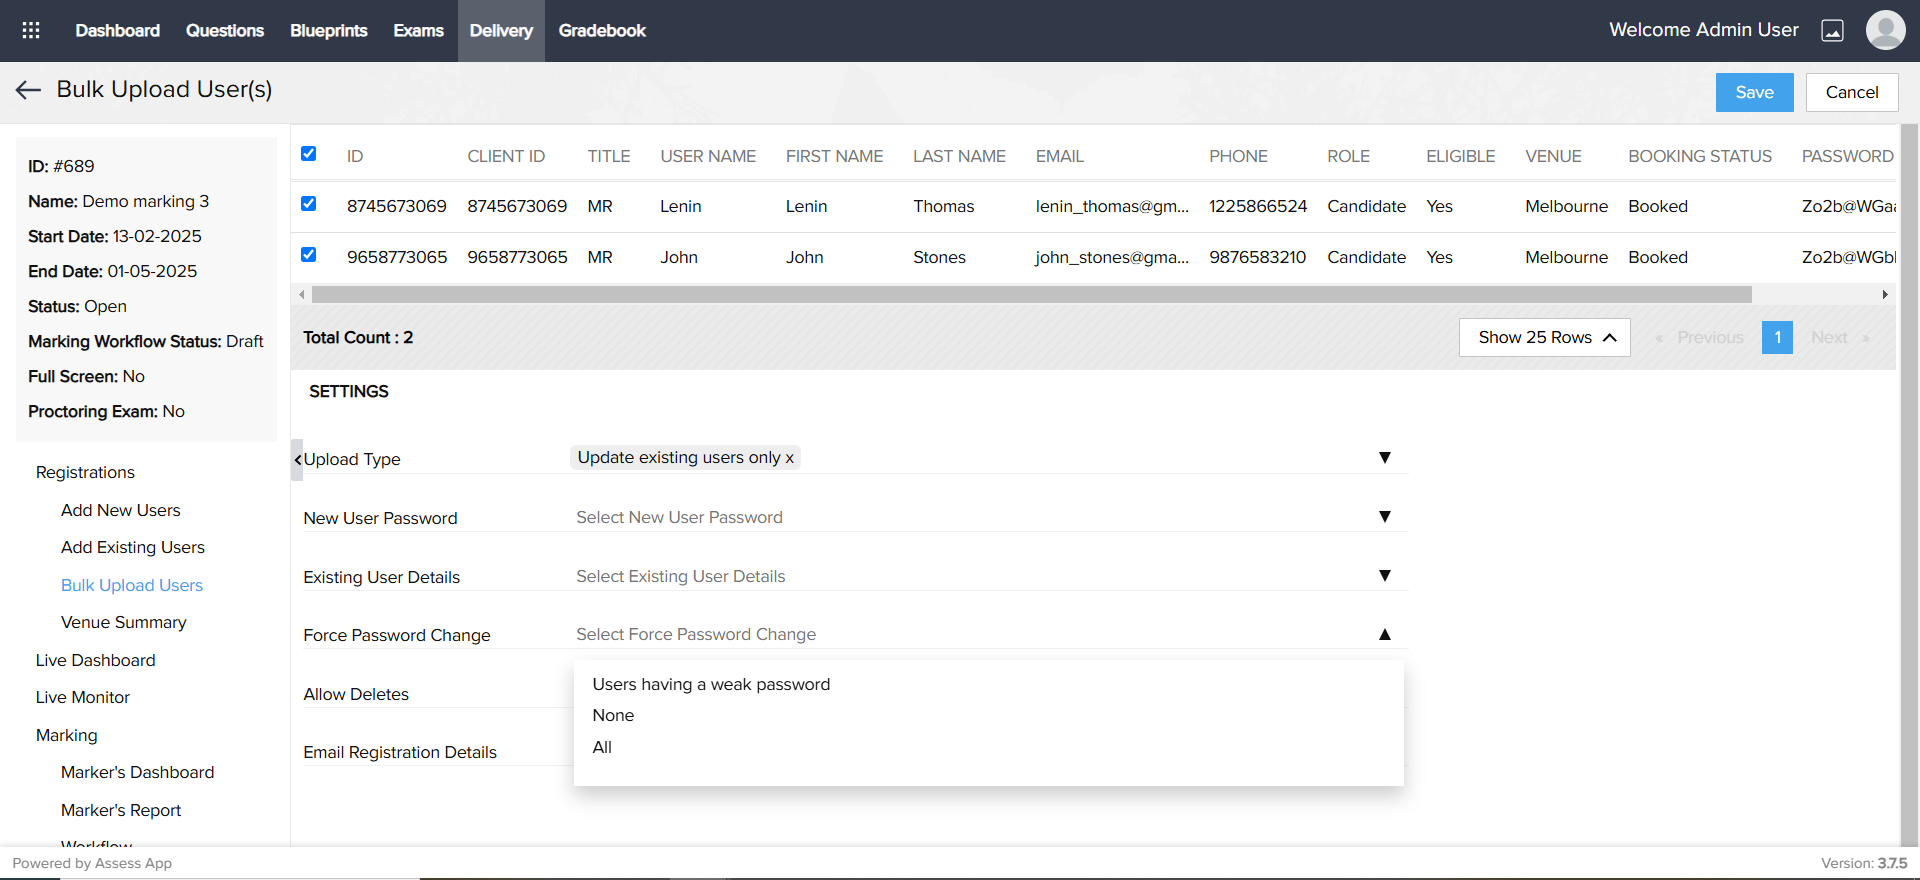
Task: Open the Exams nav item
Action: (418, 31)
